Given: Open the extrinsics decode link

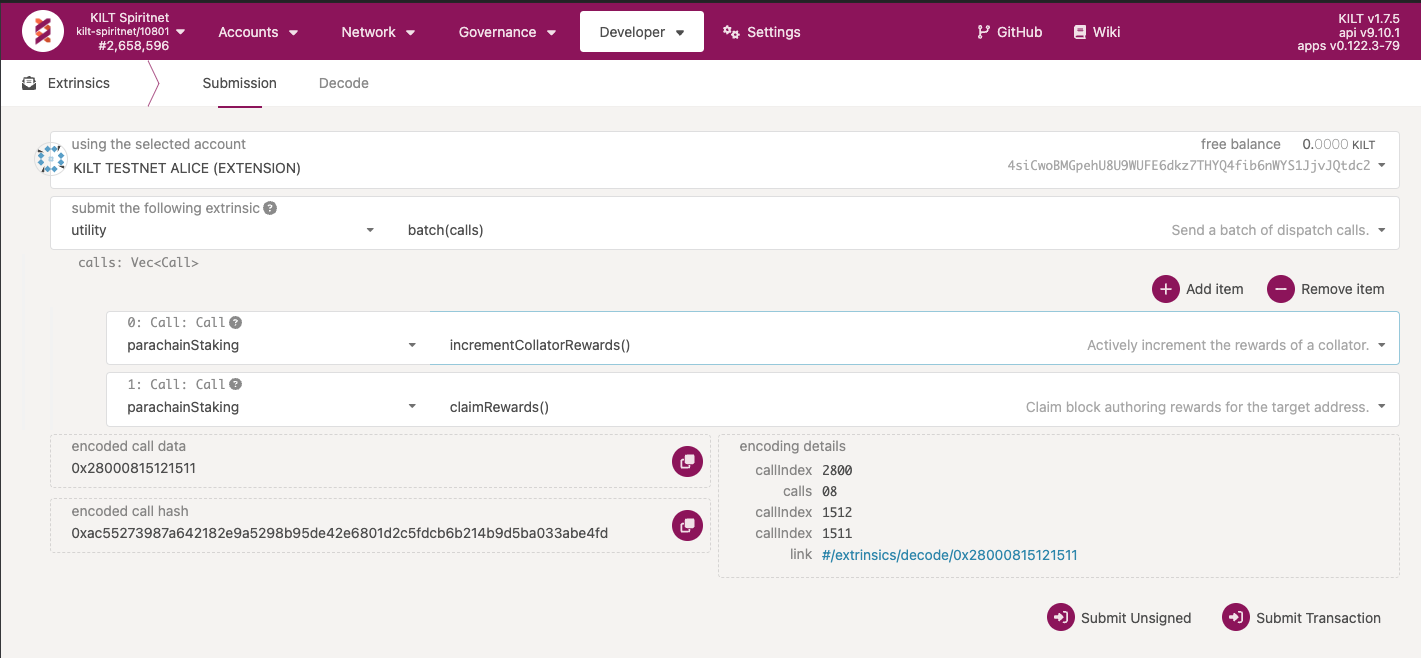Looking at the screenshot, I should point(949,554).
